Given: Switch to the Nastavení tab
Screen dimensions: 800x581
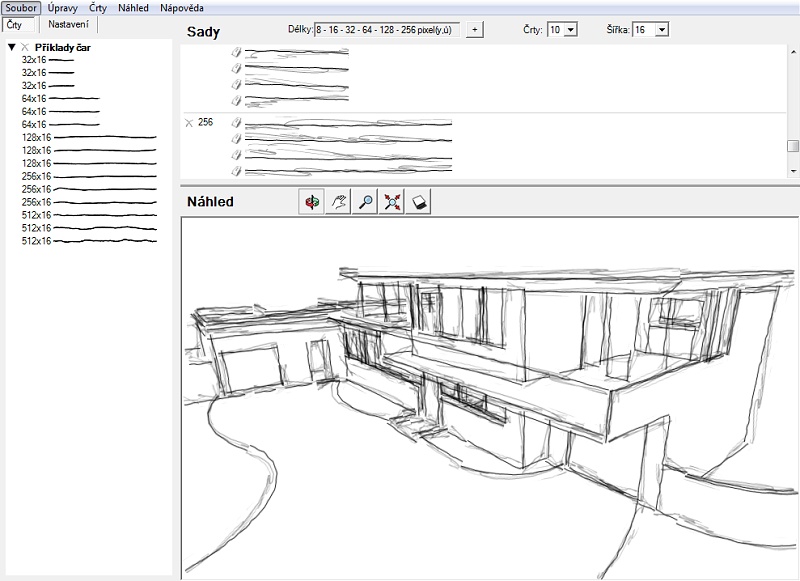Looking at the screenshot, I should click(67, 23).
